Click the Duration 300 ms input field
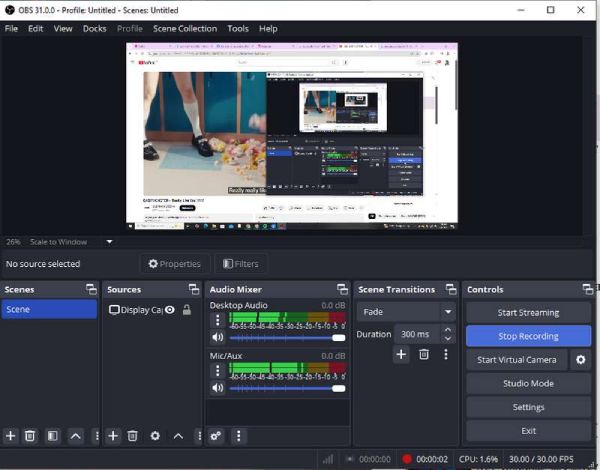Screen dimensions: 600x470 (418, 334)
